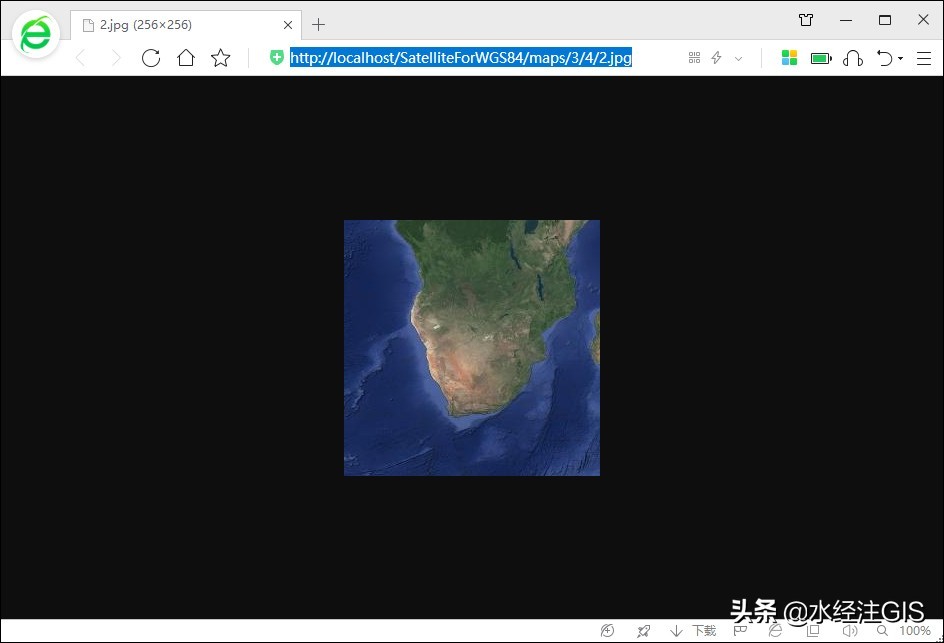Reload the page with the refresh icon
Image resolution: width=944 pixels, height=643 pixels.
(x=151, y=58)
